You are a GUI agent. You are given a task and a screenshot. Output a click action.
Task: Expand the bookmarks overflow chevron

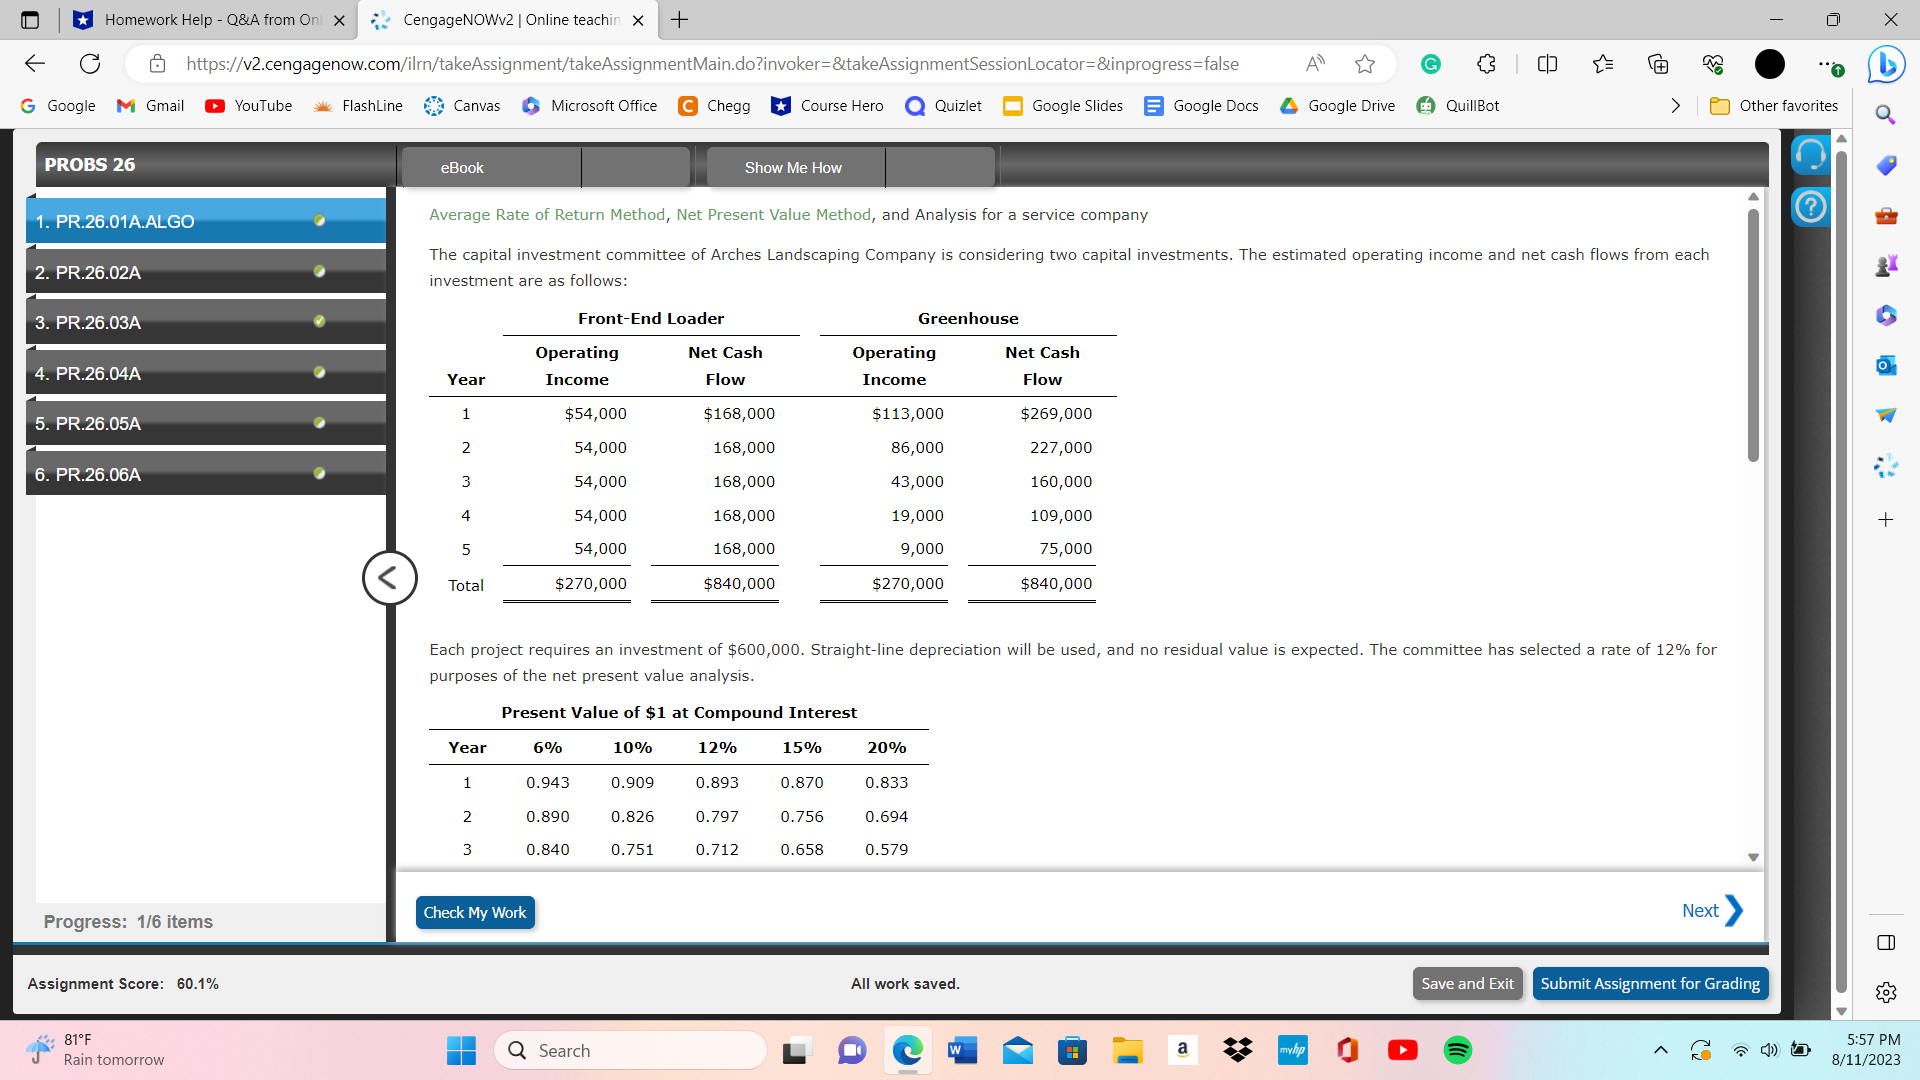coord(1675,106)
